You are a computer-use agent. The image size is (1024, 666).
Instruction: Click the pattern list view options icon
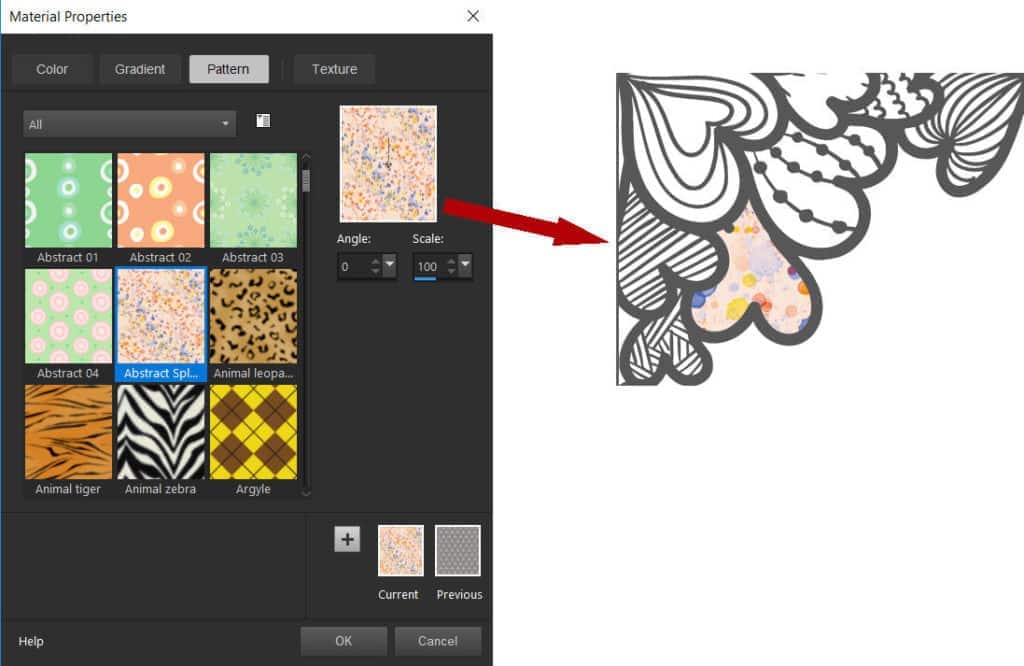click(263, 121)
